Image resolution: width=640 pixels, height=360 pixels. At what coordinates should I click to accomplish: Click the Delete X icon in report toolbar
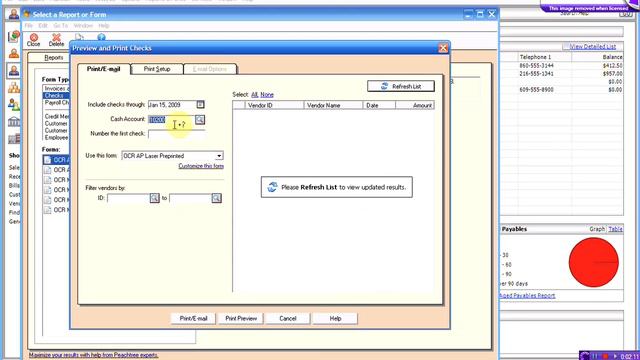pyautogui.click(x=56, y=38)
